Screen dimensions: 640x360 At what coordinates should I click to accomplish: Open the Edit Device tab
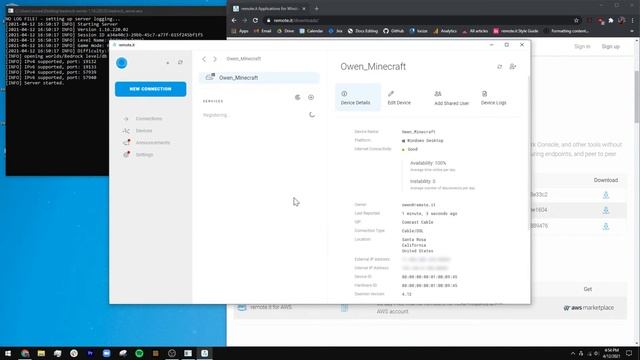click(399, 98)
